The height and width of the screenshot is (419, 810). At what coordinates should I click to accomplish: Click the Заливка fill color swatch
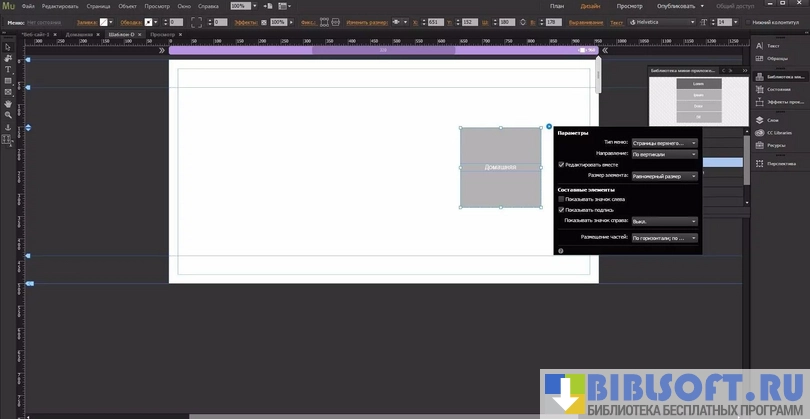[x=102, y=21]
